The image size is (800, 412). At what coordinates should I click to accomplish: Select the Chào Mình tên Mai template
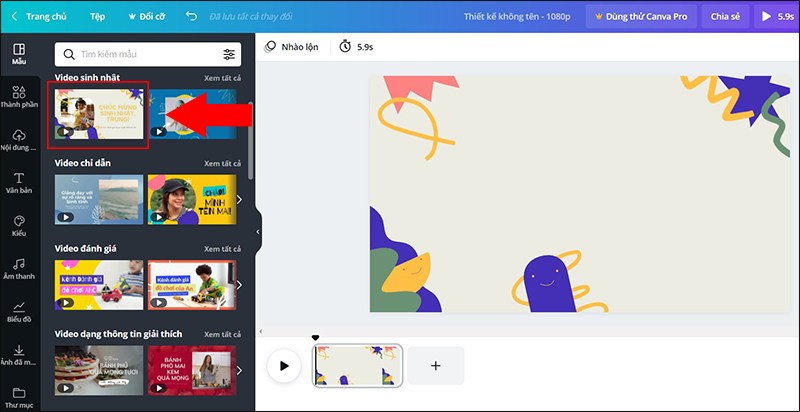point(192,199)
